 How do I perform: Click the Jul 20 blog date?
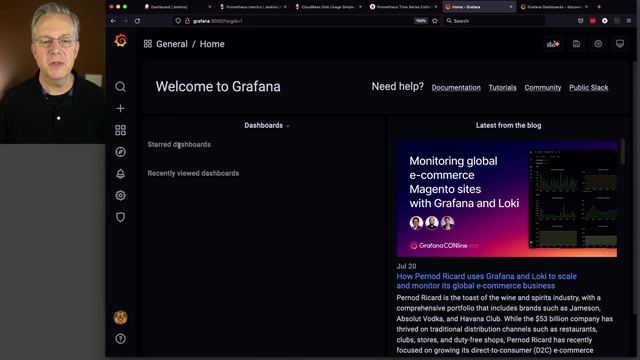click(406, 266)
